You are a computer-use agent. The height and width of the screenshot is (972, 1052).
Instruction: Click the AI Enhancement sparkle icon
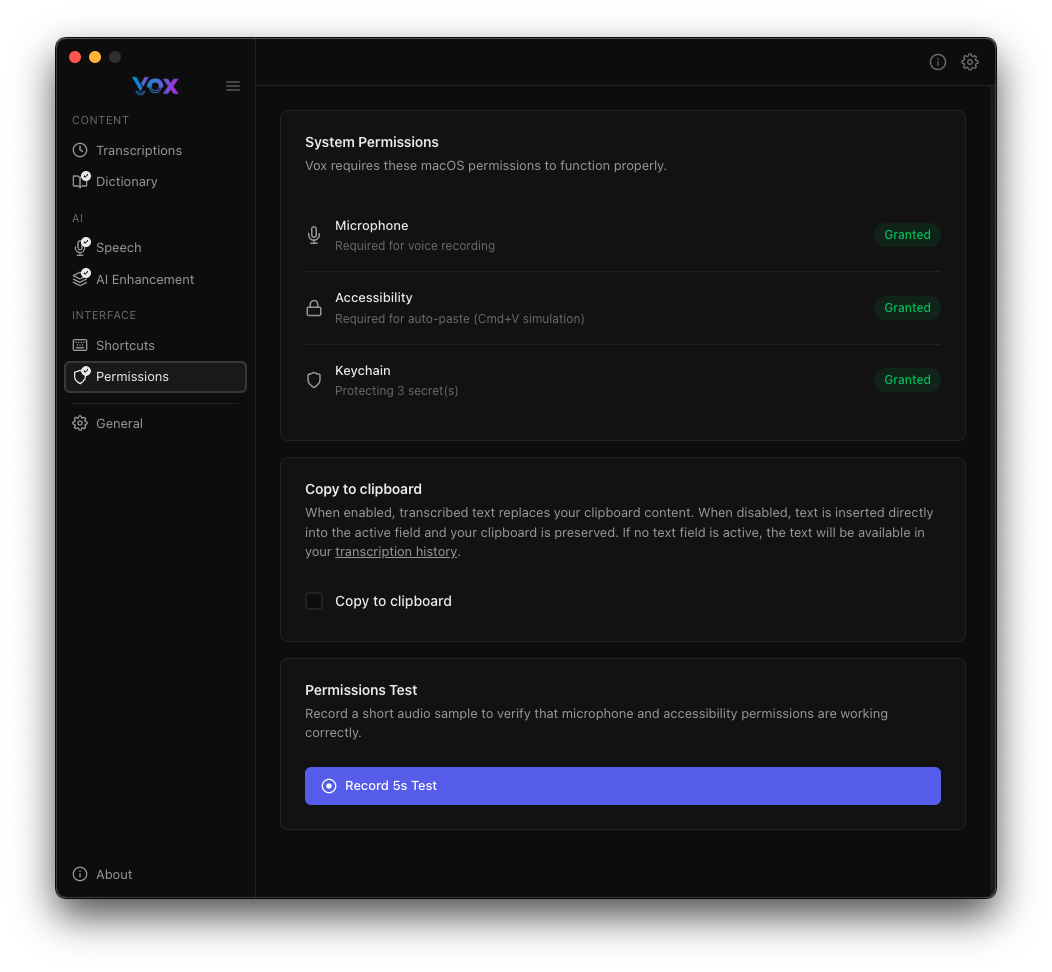click(80, 279)
